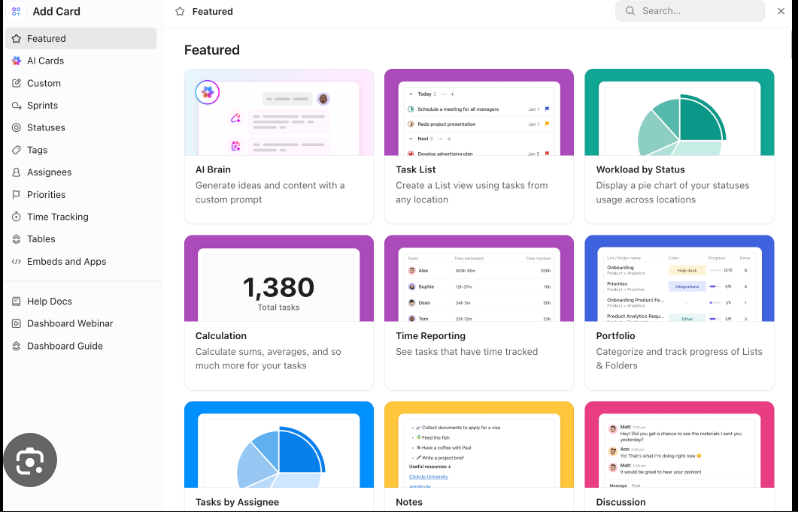
Task: Click the Assignees person icon
Action: [x=16, y=173]
